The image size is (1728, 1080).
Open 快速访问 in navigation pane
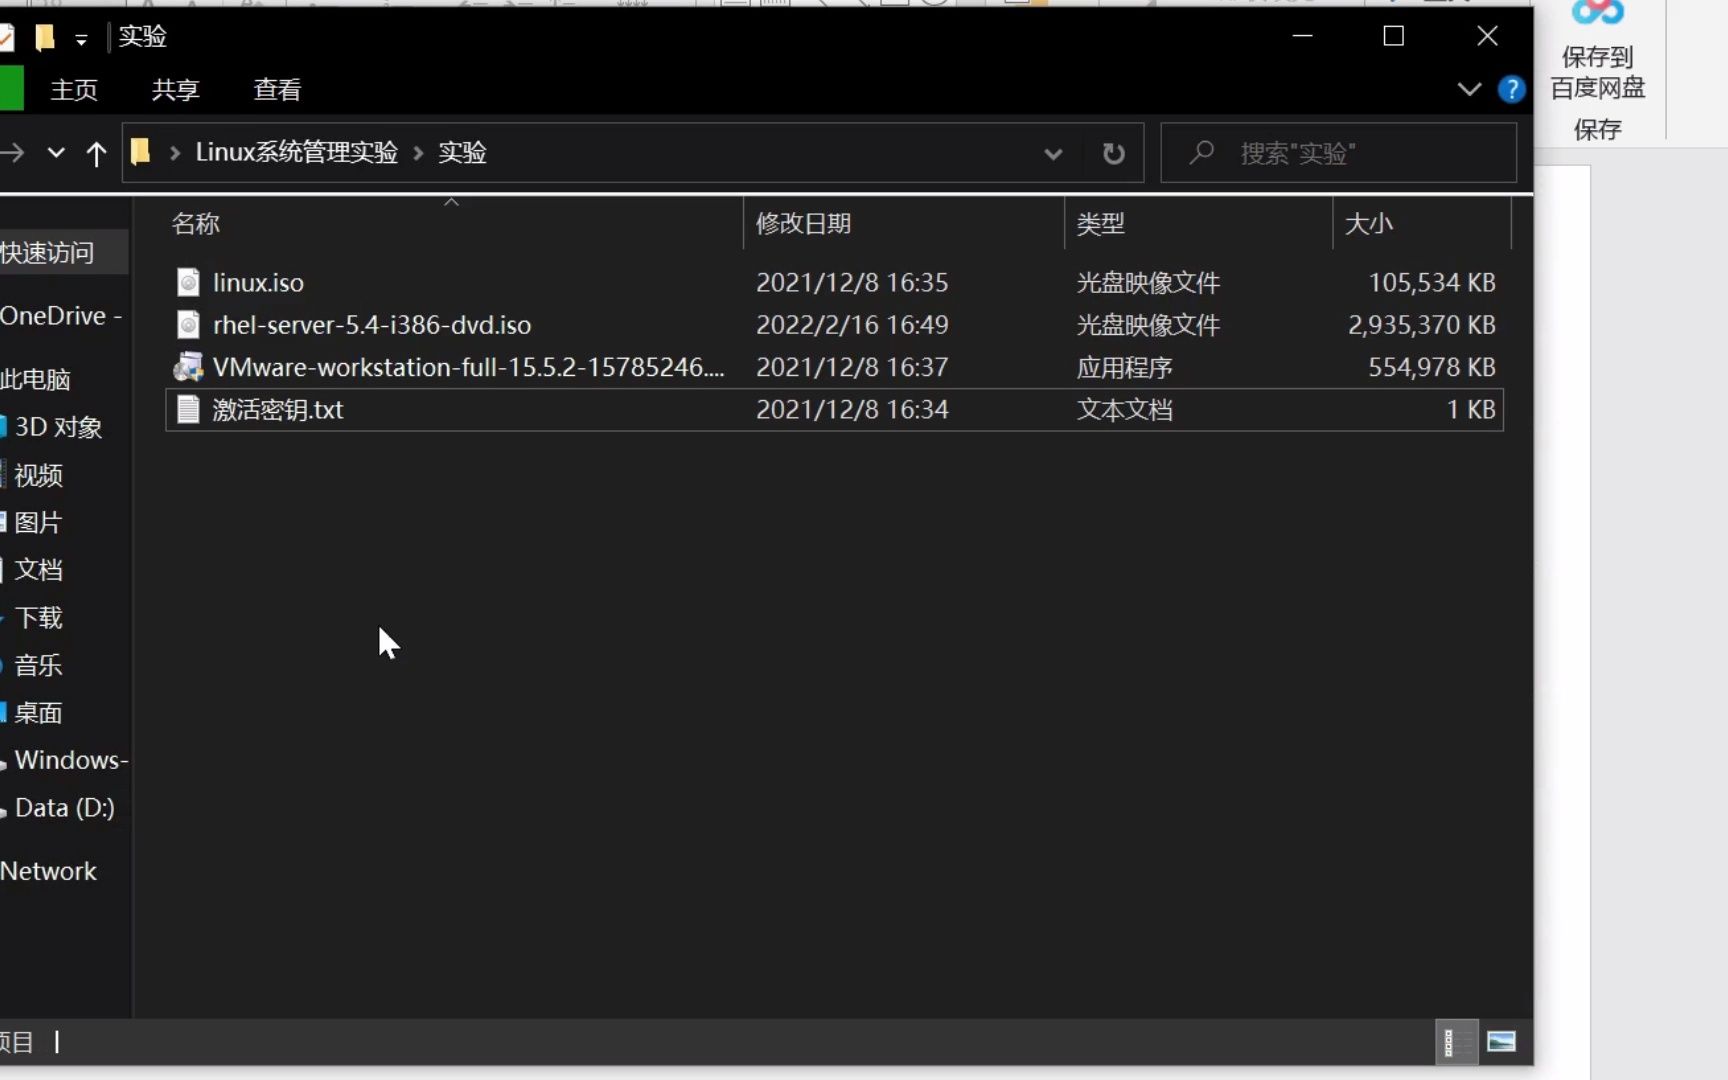pos(47,252)
